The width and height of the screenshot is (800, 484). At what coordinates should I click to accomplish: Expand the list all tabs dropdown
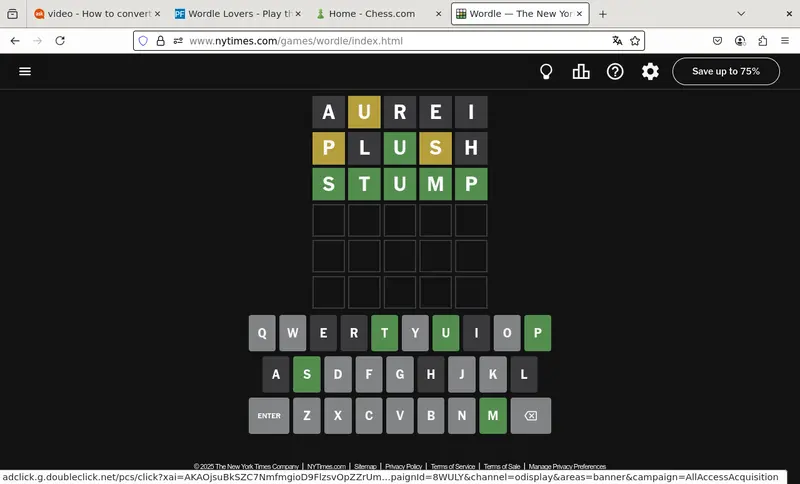[741, 14]
